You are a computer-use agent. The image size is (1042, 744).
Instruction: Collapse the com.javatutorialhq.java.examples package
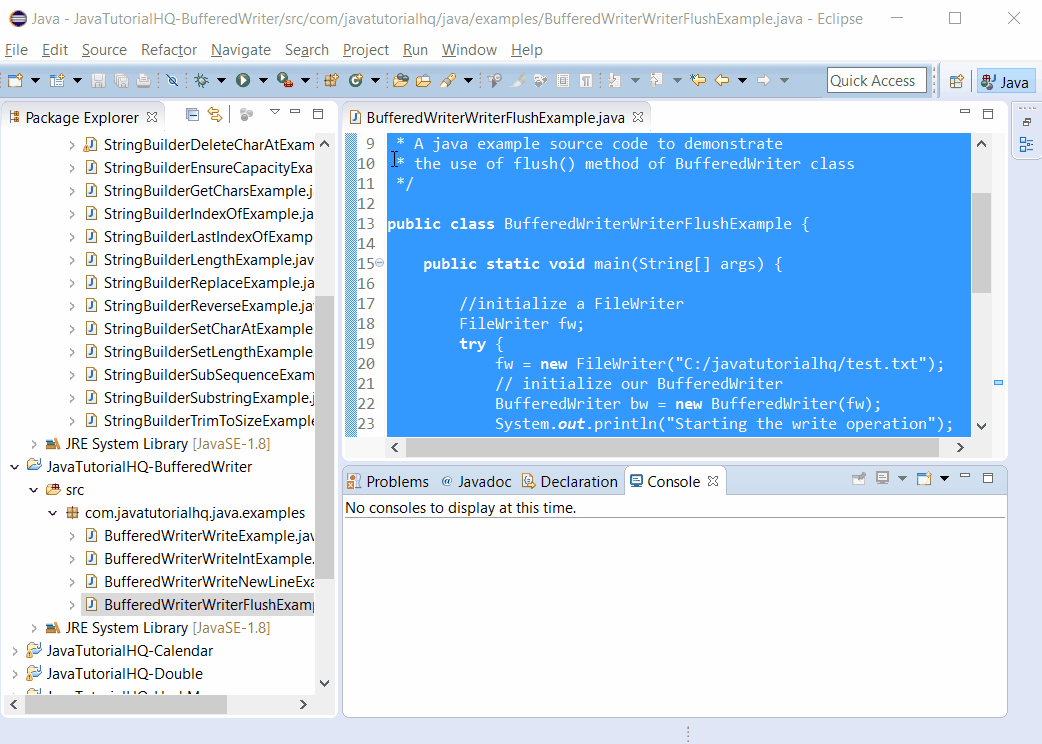click(x=53, y=511)
